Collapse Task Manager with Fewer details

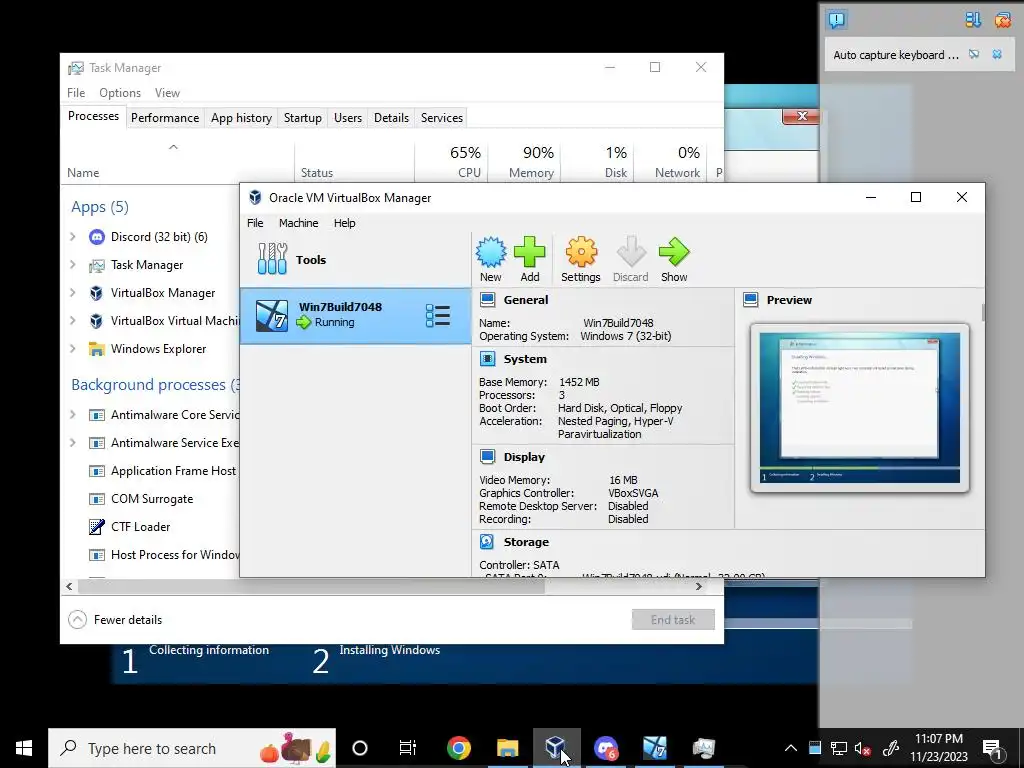click(x=116, y=619)
